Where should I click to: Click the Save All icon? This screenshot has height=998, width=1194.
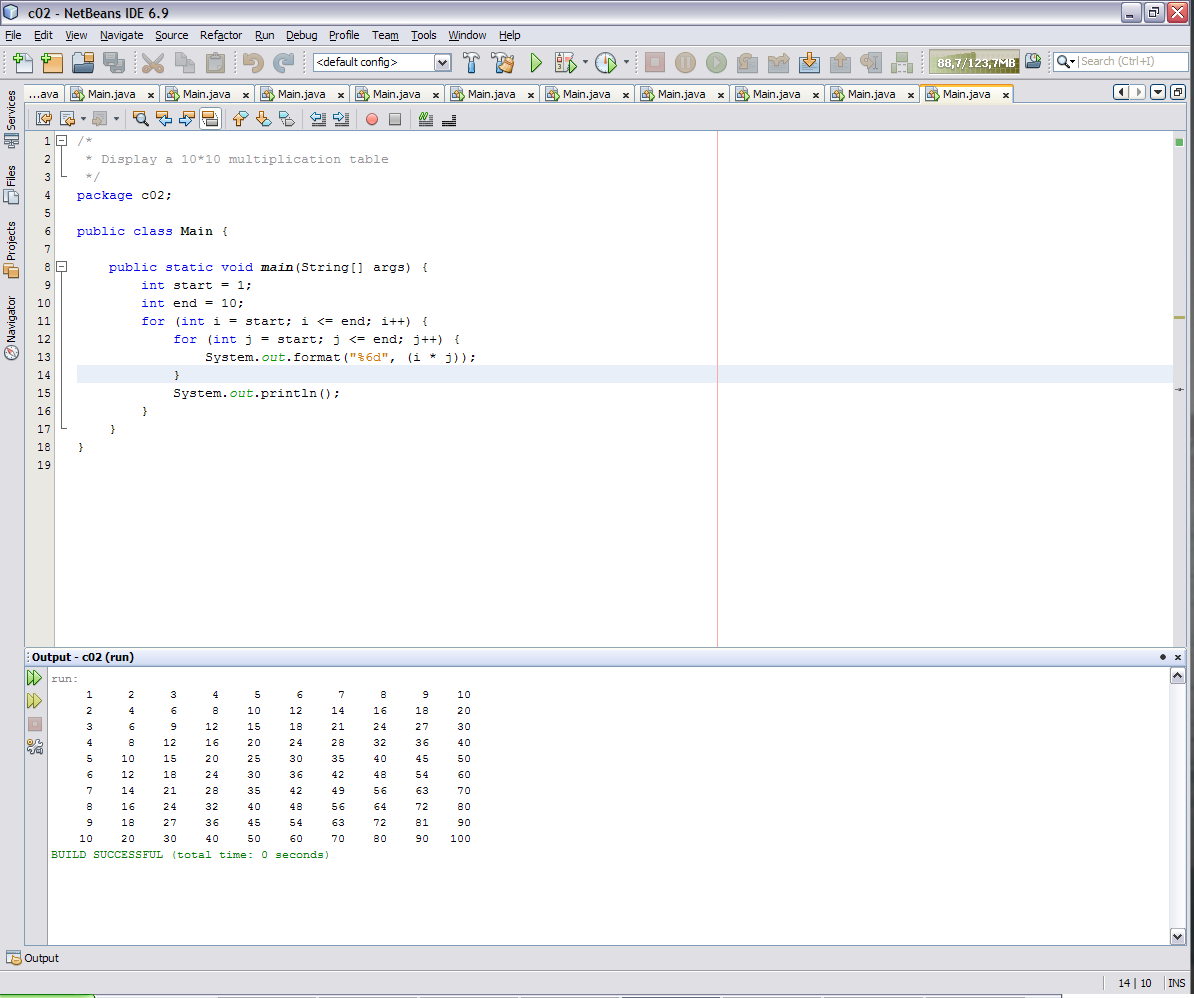tap(113, 62)
